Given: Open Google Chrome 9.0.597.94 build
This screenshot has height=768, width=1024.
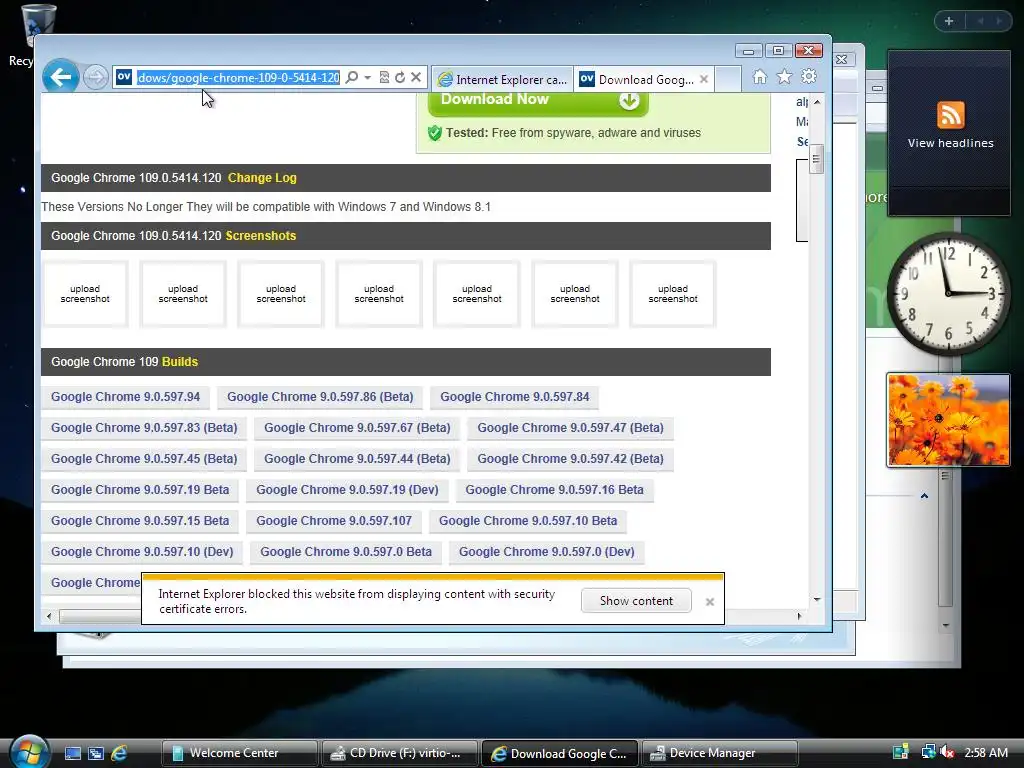Looking at the screenshot, I should click(125, 397).
